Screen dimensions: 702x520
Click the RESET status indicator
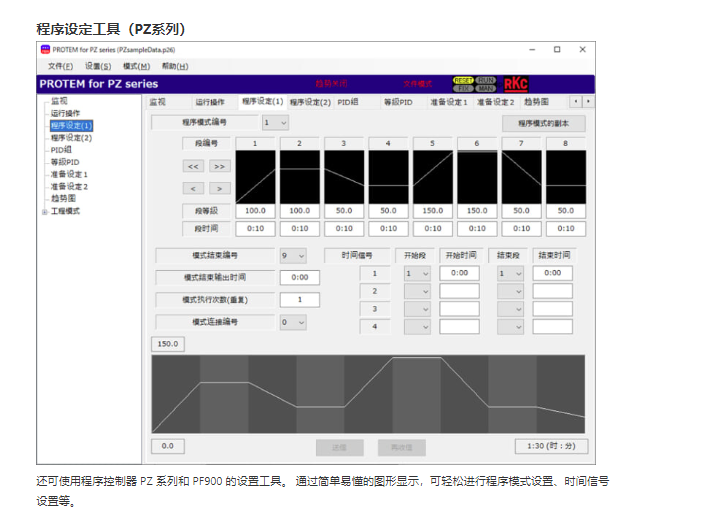(463, 81)
